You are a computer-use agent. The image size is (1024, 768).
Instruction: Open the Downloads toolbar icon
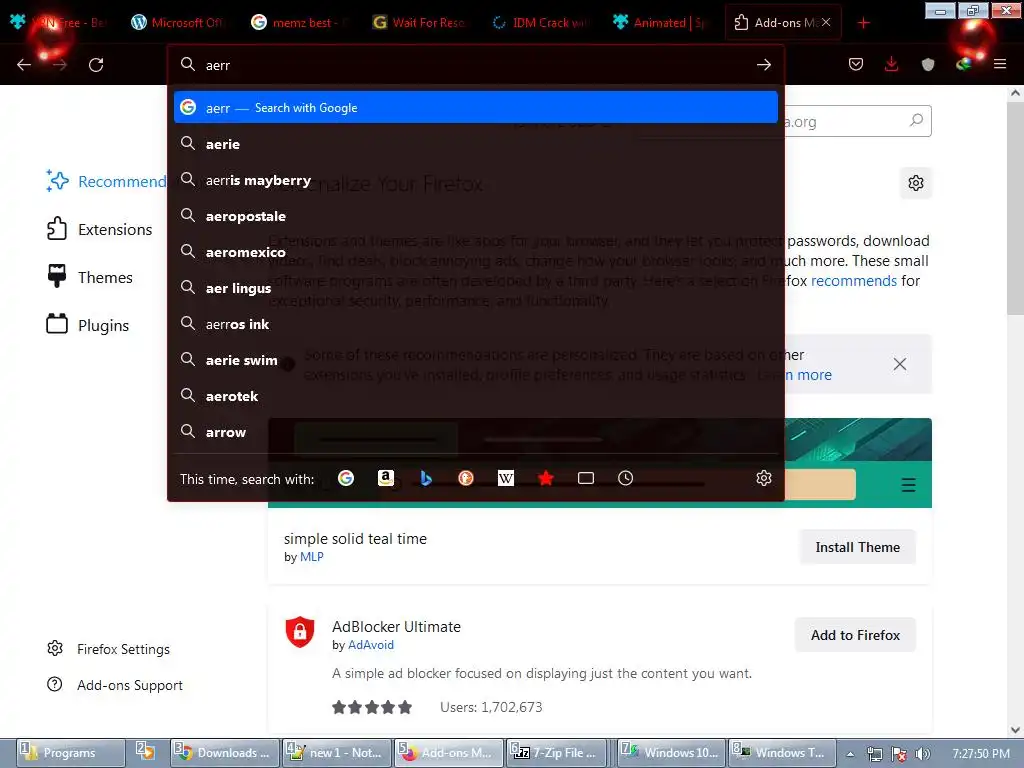[x=891, y=64]
